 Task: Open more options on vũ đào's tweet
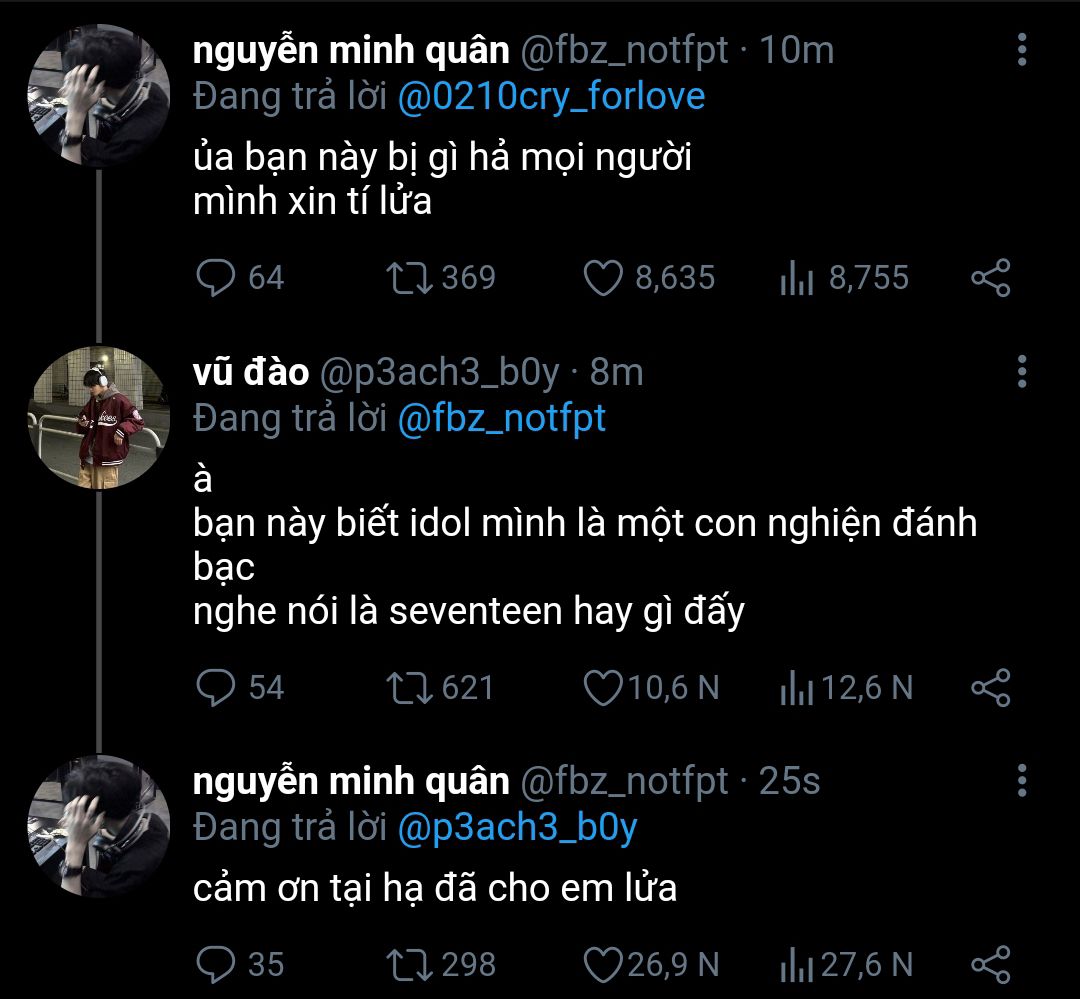coord(1021,372)
